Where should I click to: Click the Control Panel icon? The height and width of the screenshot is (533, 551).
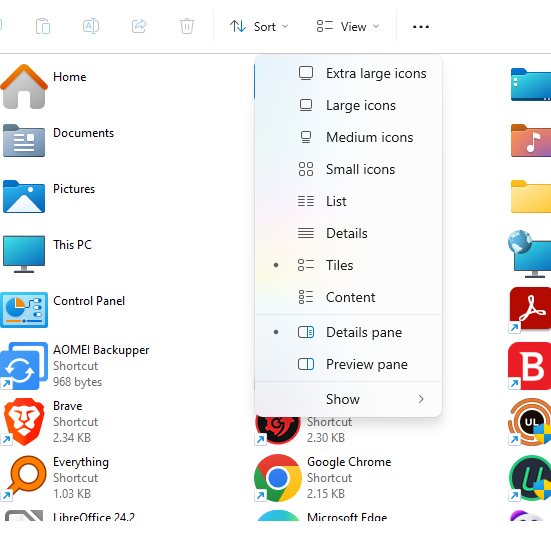(x=24, y=310)
